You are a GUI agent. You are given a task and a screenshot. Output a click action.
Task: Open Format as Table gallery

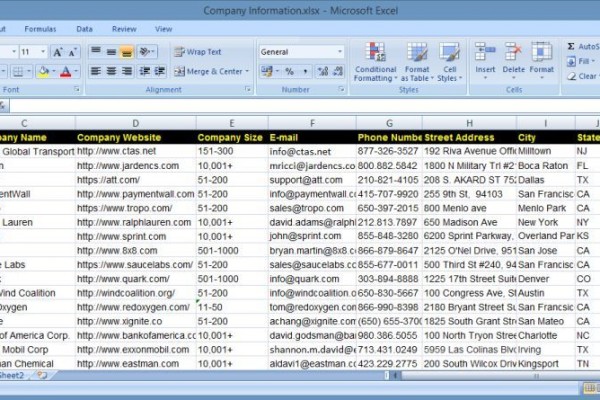point(417,62)
